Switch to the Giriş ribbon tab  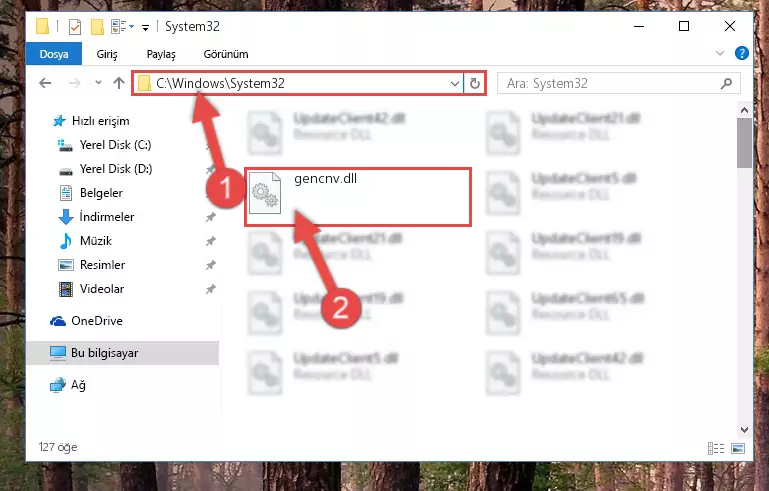pyautogui.click(x=107, y=54)
